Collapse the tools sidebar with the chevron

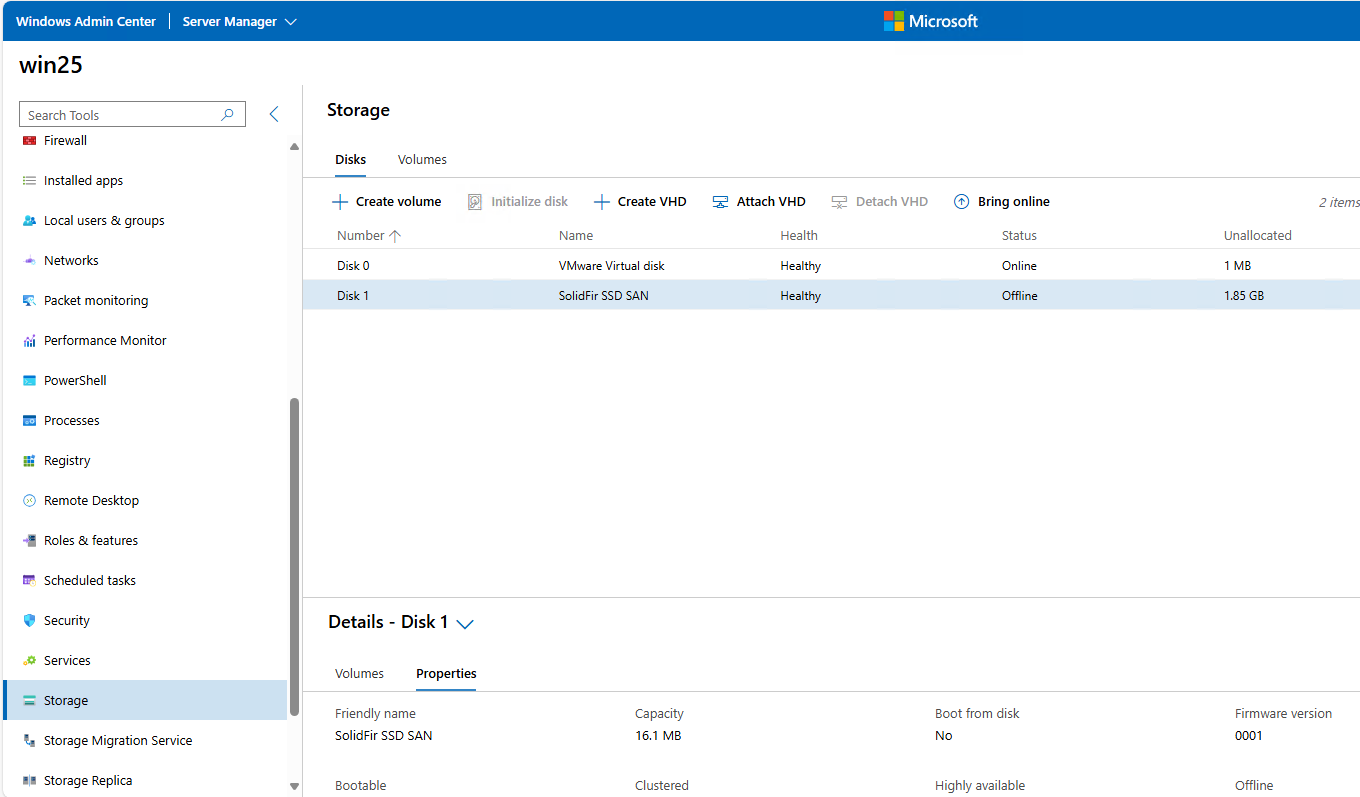click(x=274, y=114)
